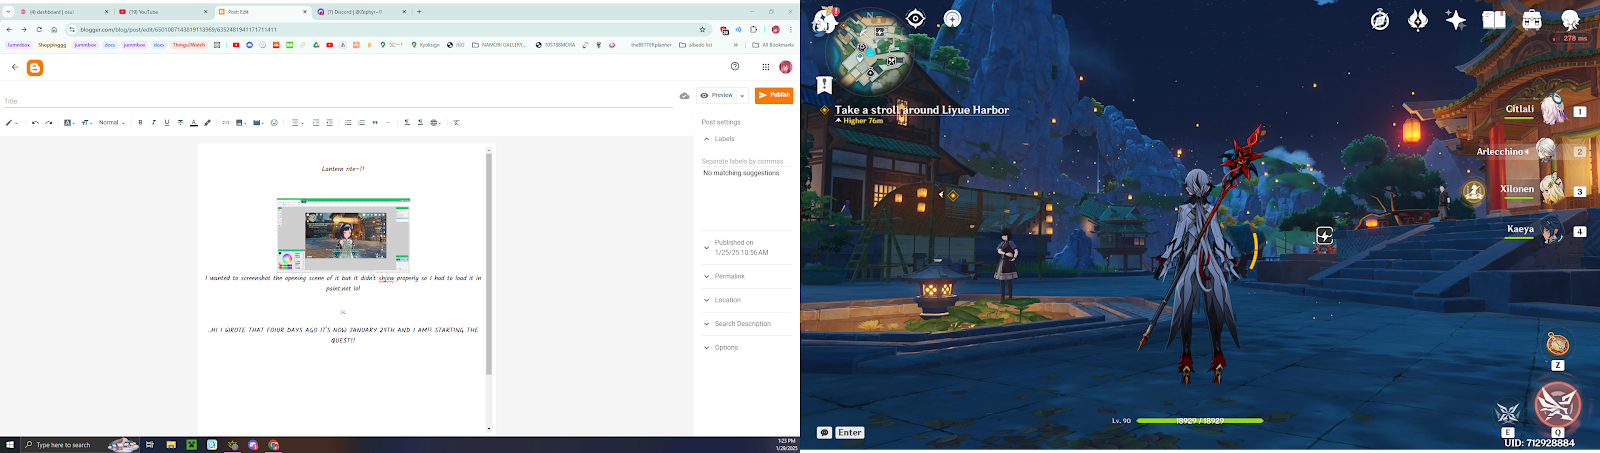Undo the last edit in Blogger

click(35, 123)
